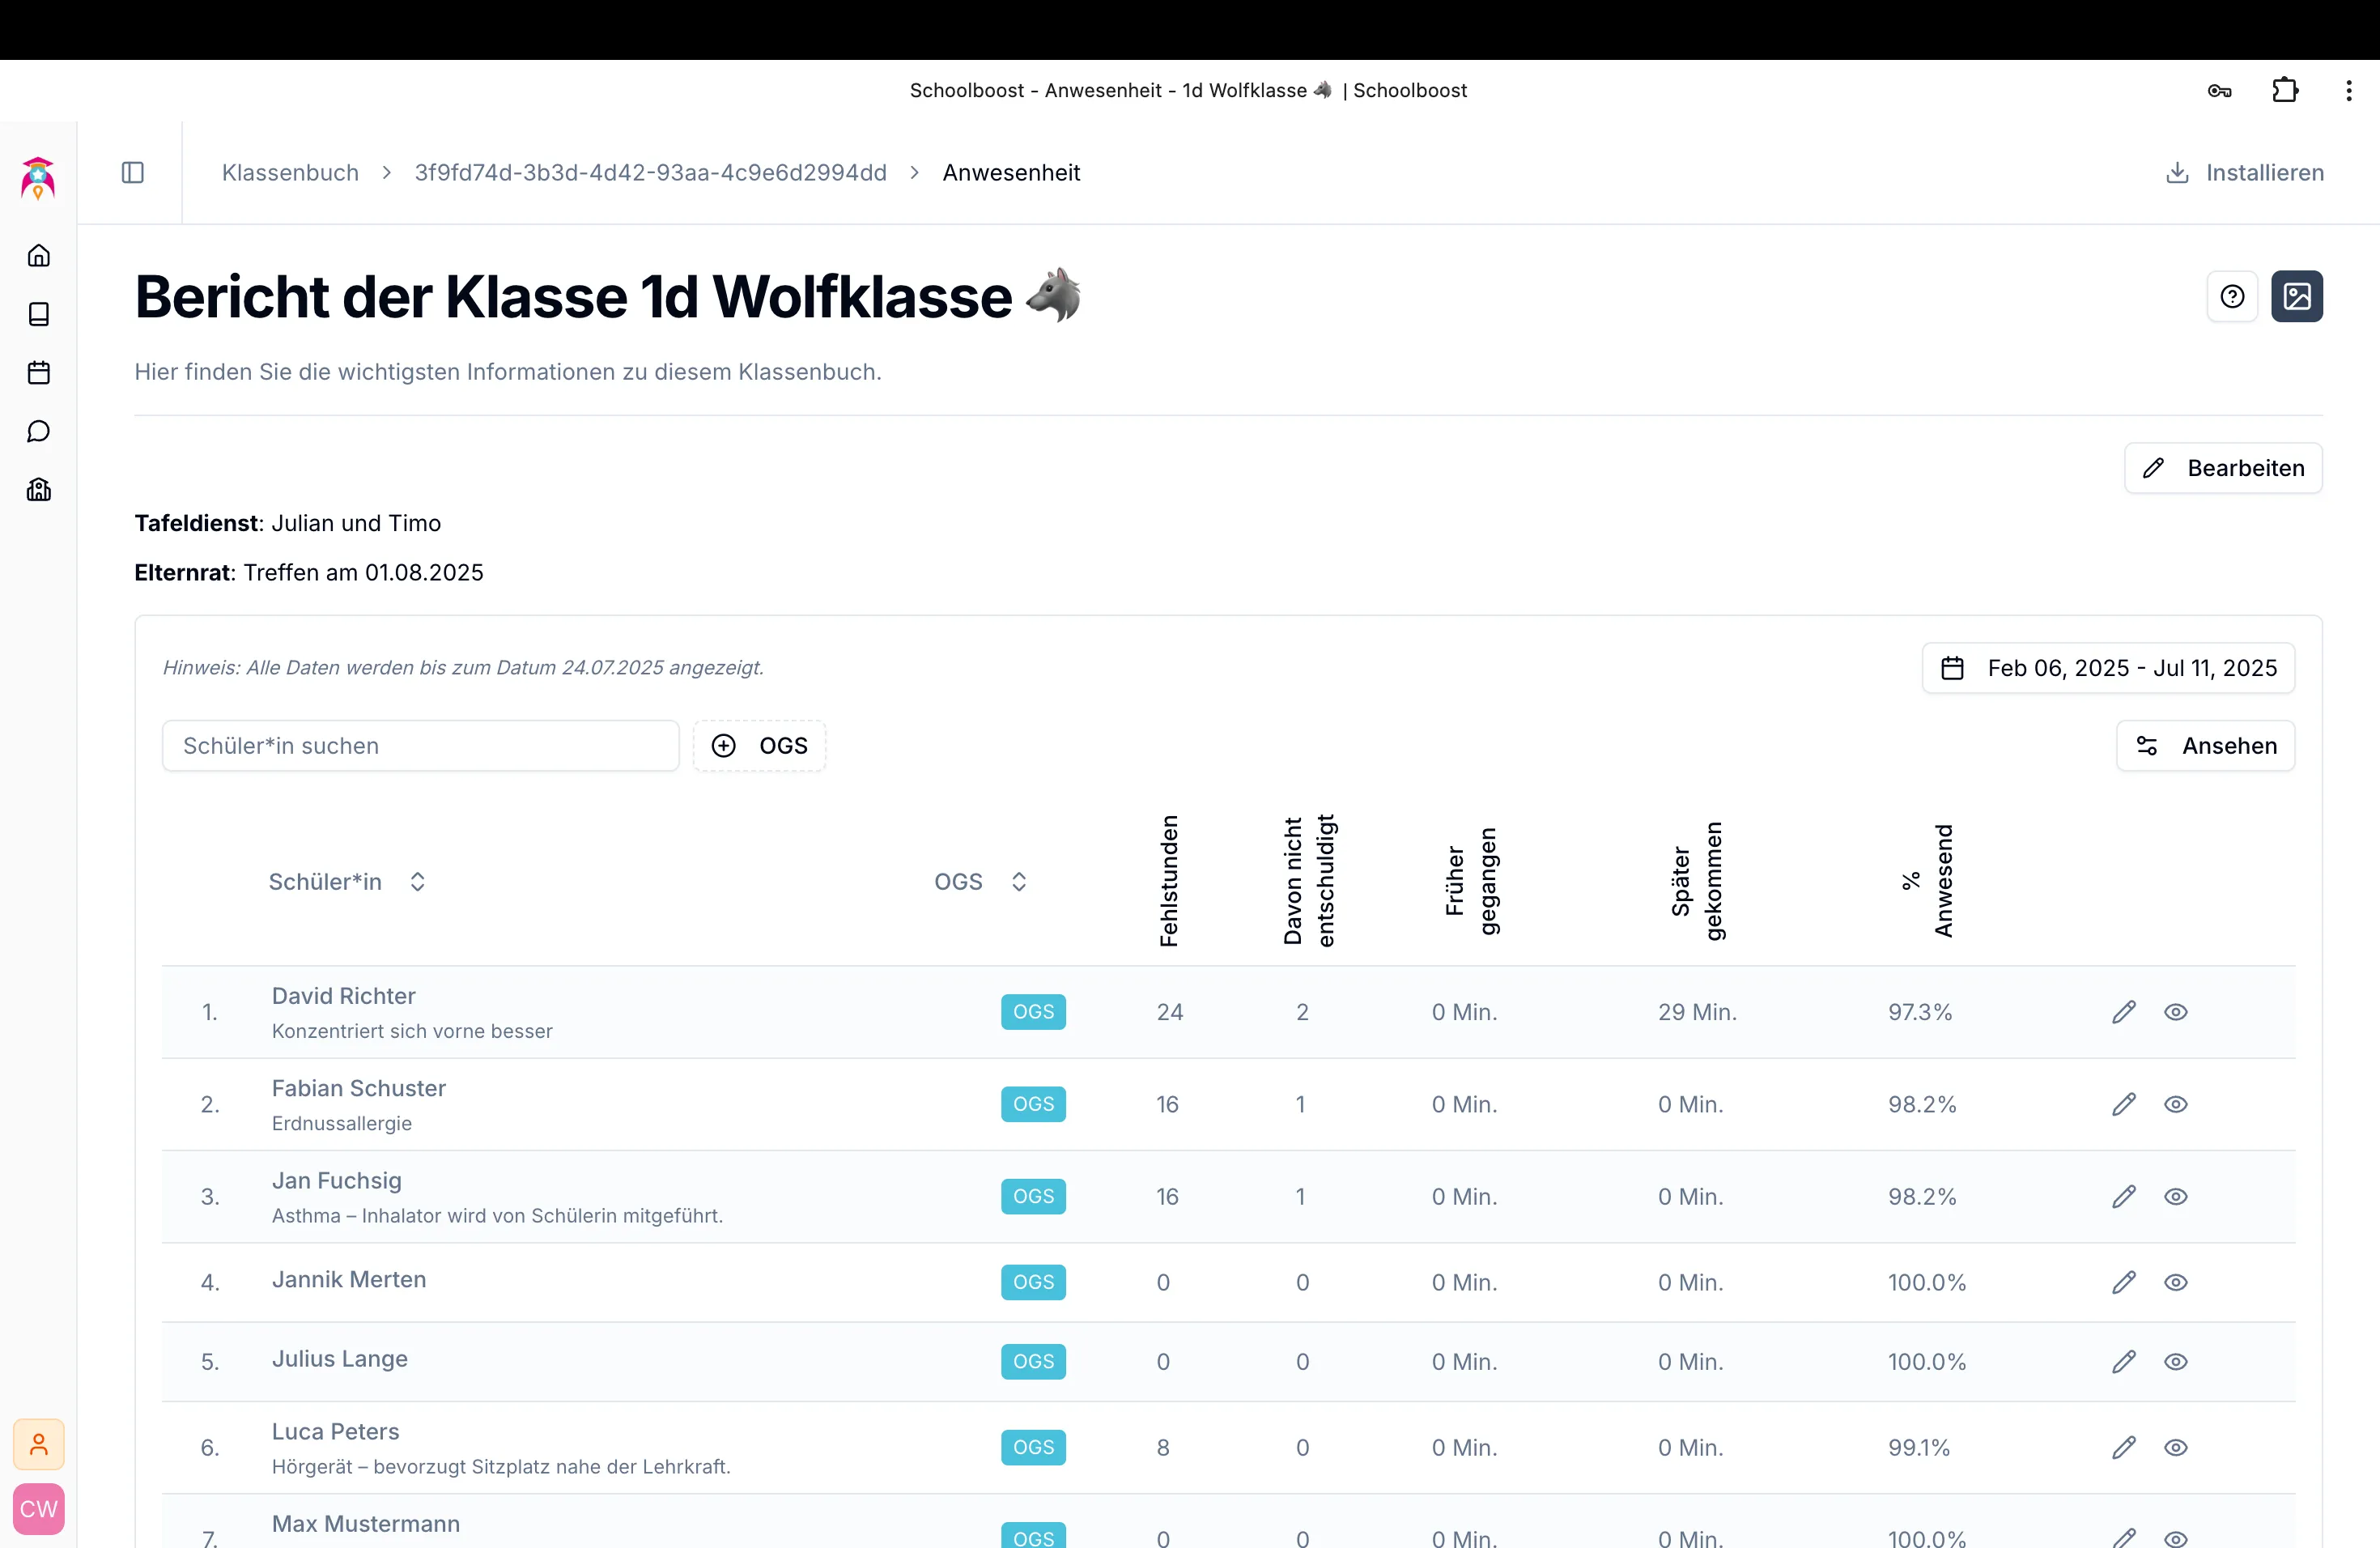Open the school building sidebar icon
Viewport: 2380px width, 1548px height.
click(39, 490)
